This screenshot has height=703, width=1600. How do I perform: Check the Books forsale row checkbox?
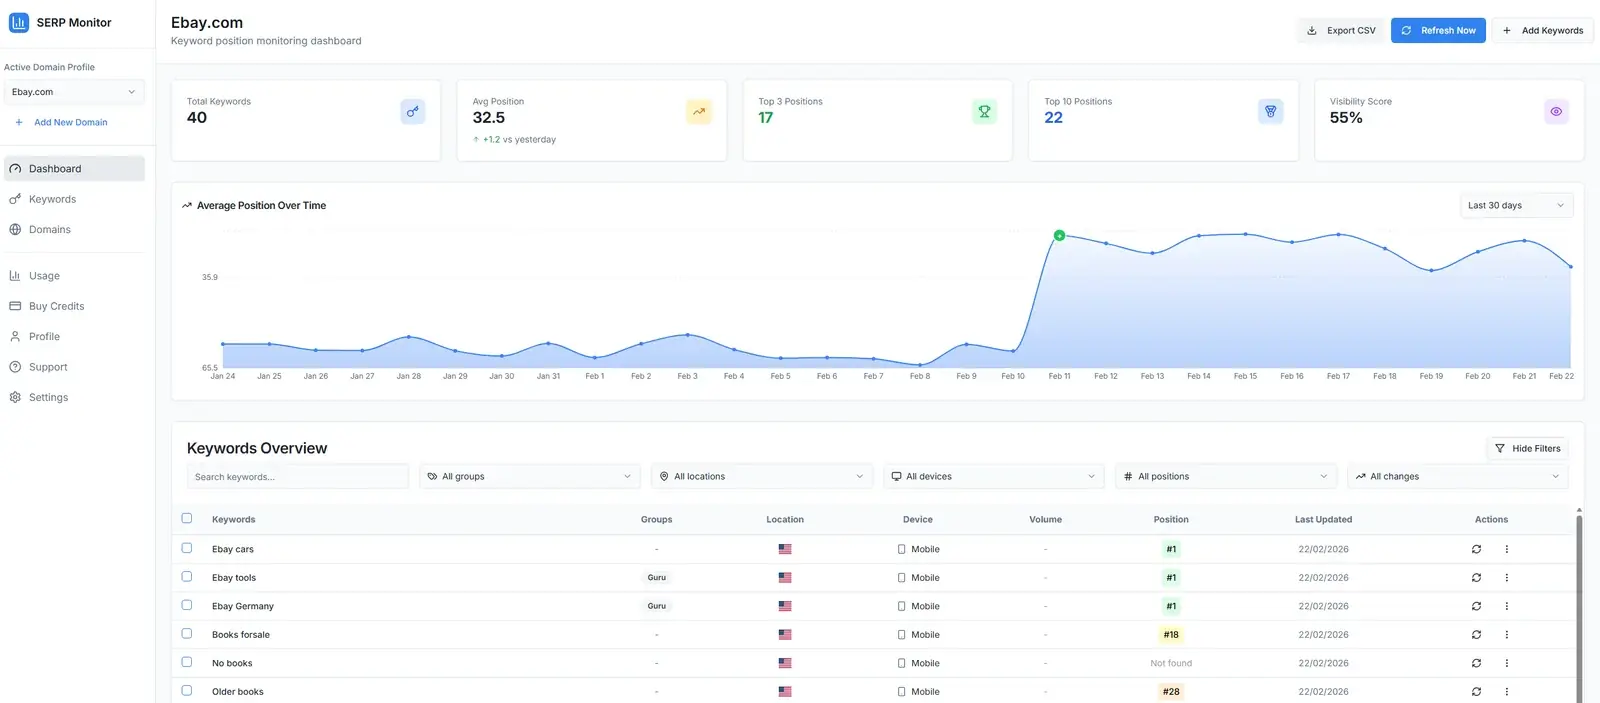pyautogui.click(x=187, y=633)
